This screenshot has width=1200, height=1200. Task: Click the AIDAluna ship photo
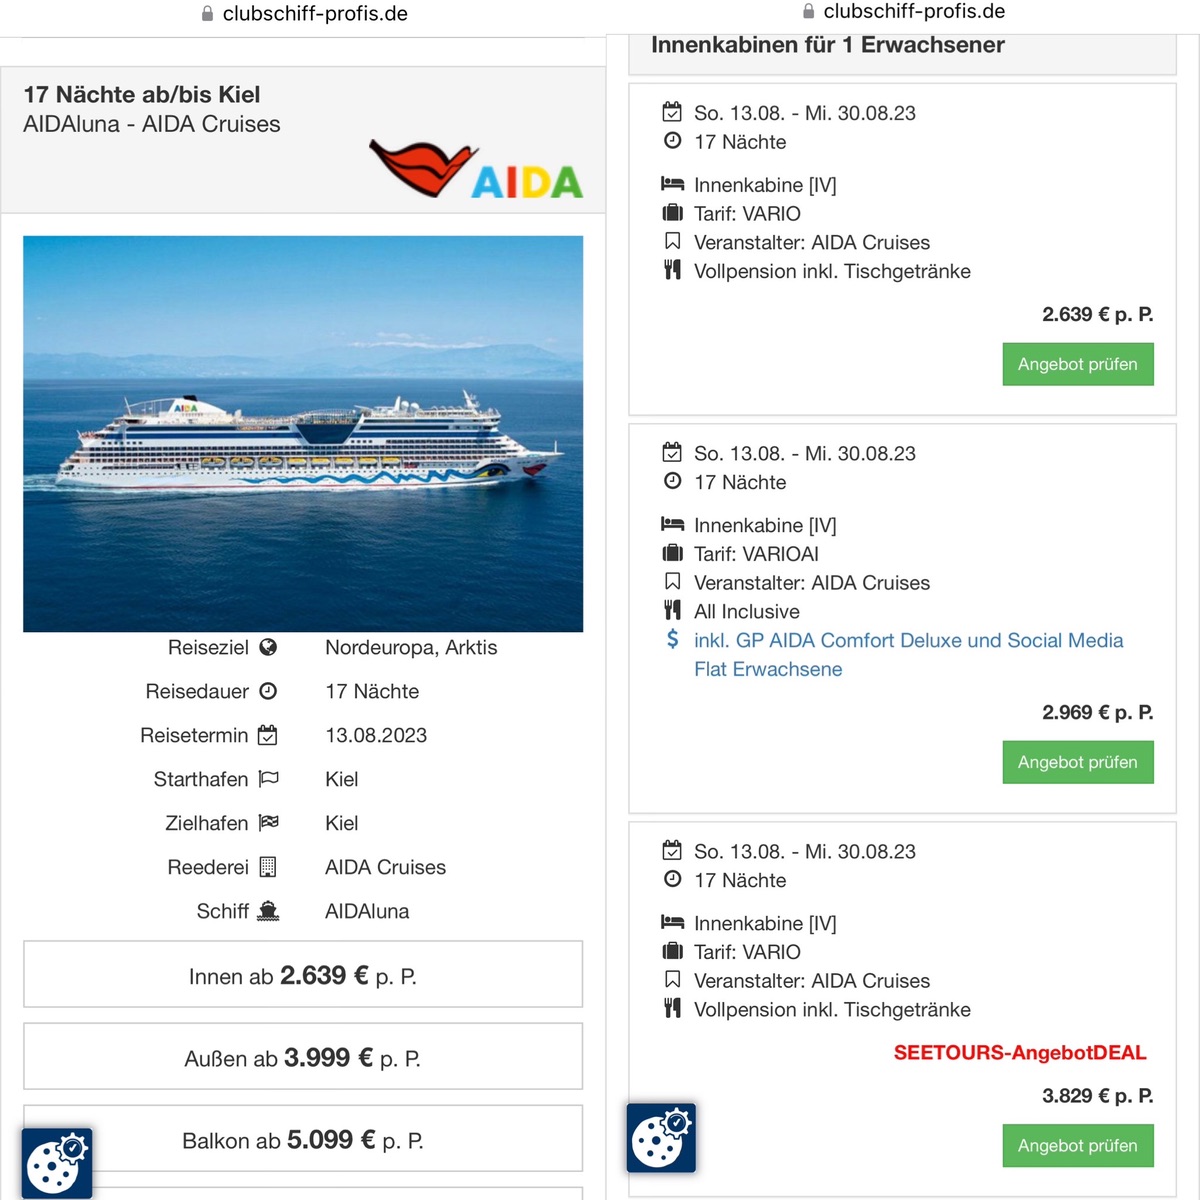point(303,434)
